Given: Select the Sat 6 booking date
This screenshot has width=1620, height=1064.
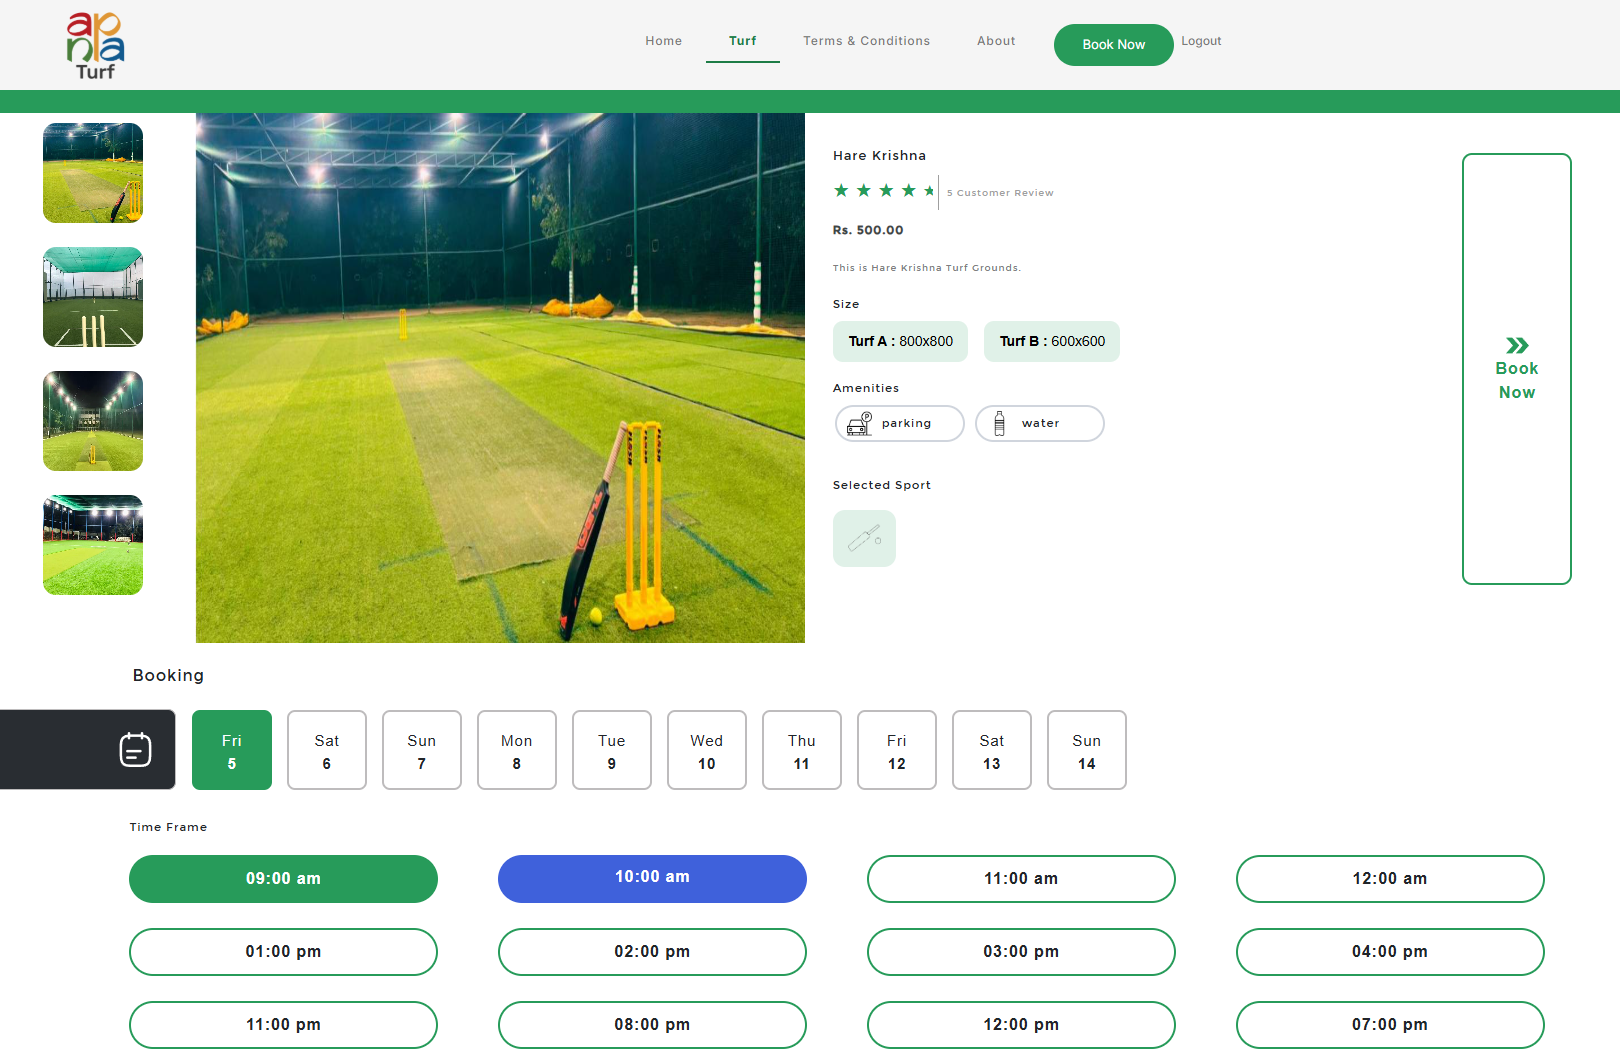Looking at the screenshot, I should (x=326, y=750).
